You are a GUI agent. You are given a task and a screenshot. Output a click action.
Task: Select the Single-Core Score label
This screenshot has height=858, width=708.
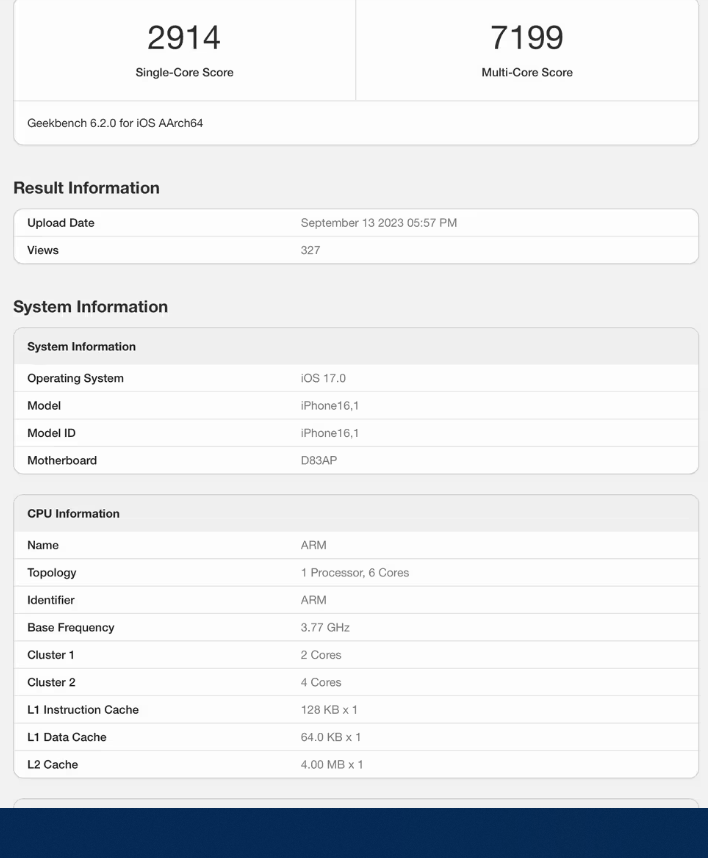pos(184,72)
